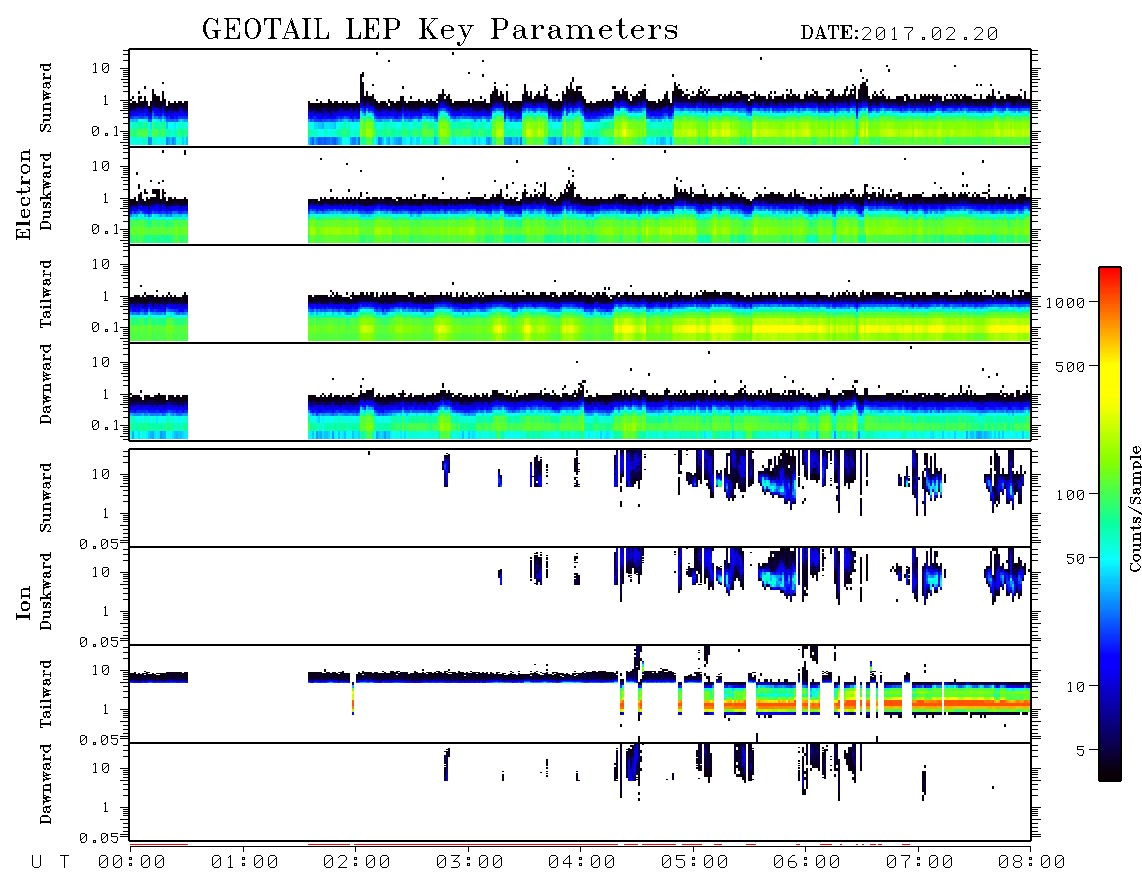Click the 0.05 tick of Ion Dawnward panel

tap(100, 838)
